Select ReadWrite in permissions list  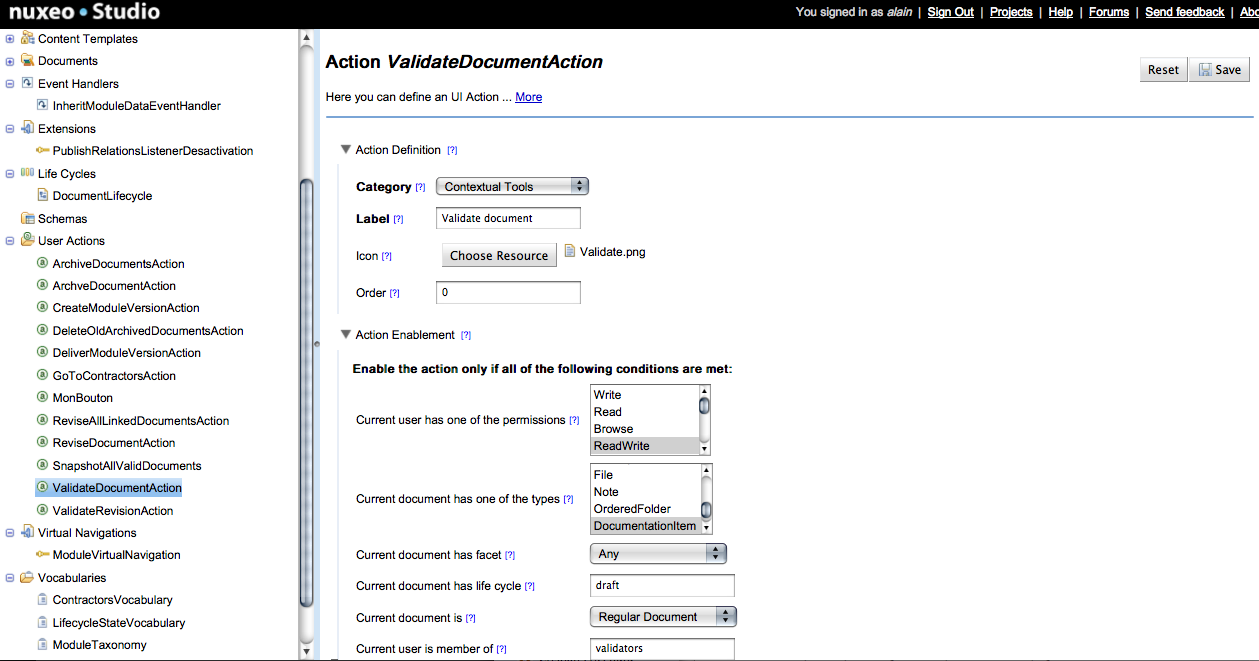pyautogui.click(x=644, y=446)
